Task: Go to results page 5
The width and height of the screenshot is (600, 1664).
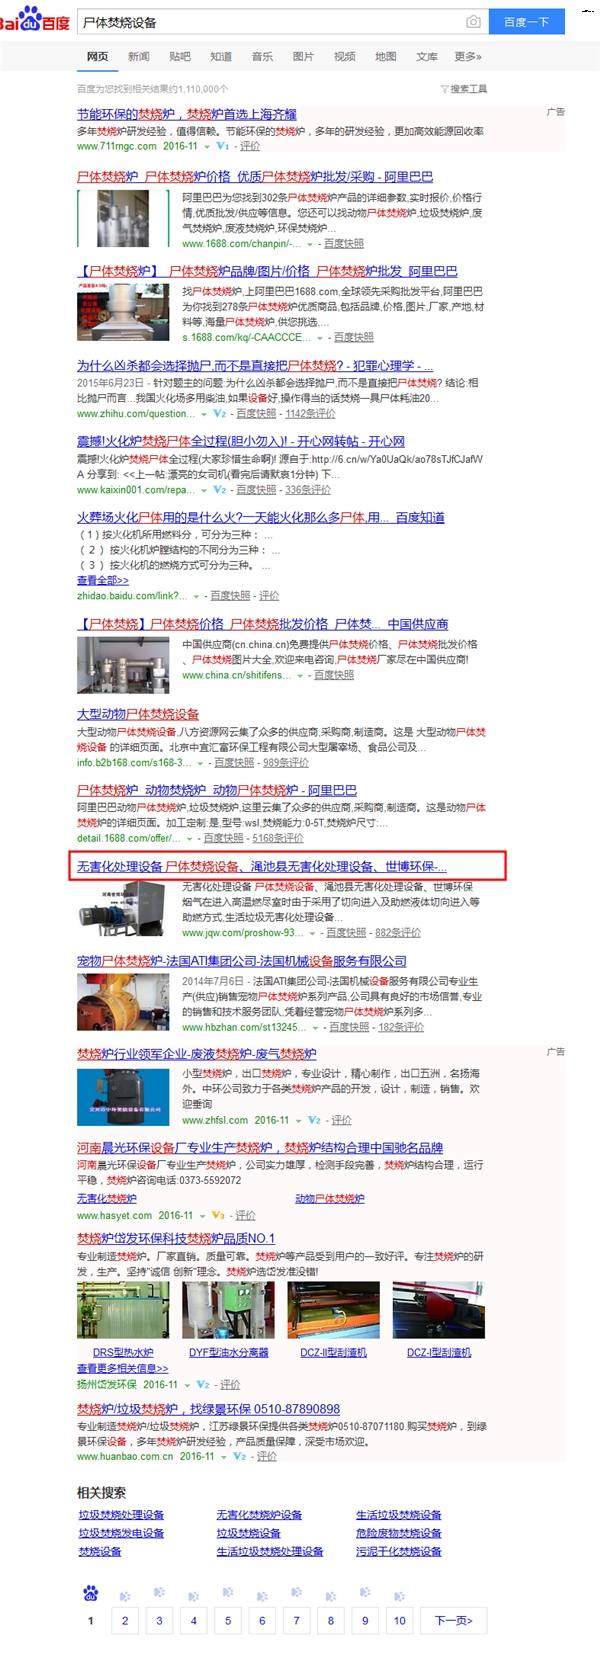Action: coord(228,1621)
